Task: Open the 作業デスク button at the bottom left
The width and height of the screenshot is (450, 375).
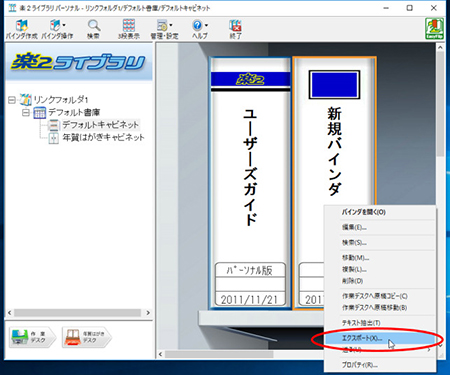Action: click(32, 337)
